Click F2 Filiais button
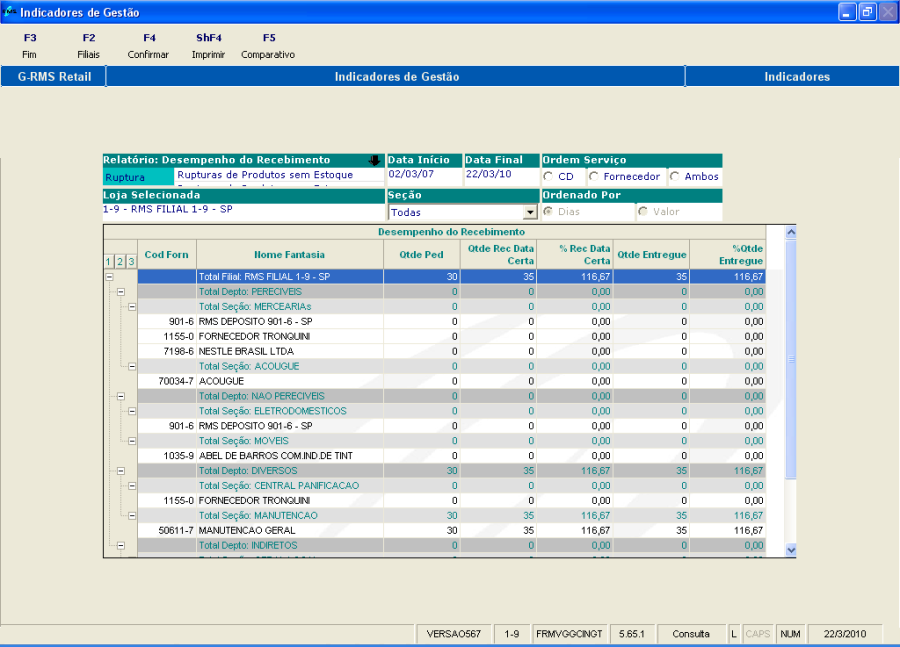 89,46
